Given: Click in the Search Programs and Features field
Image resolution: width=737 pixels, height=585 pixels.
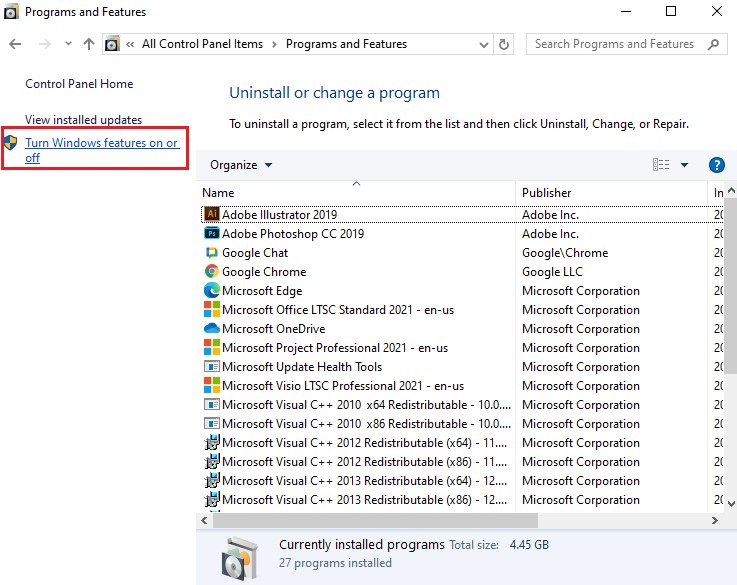Looking at the screenshot, I should click(x=614, y=44).
